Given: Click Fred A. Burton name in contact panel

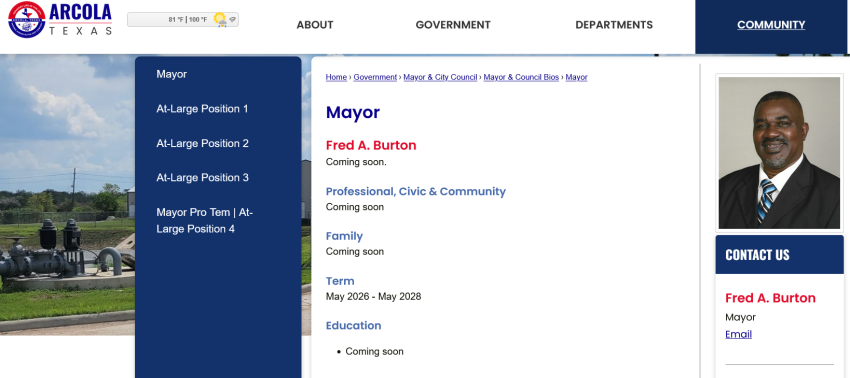Looking at the screenshot, I should 770,298.
